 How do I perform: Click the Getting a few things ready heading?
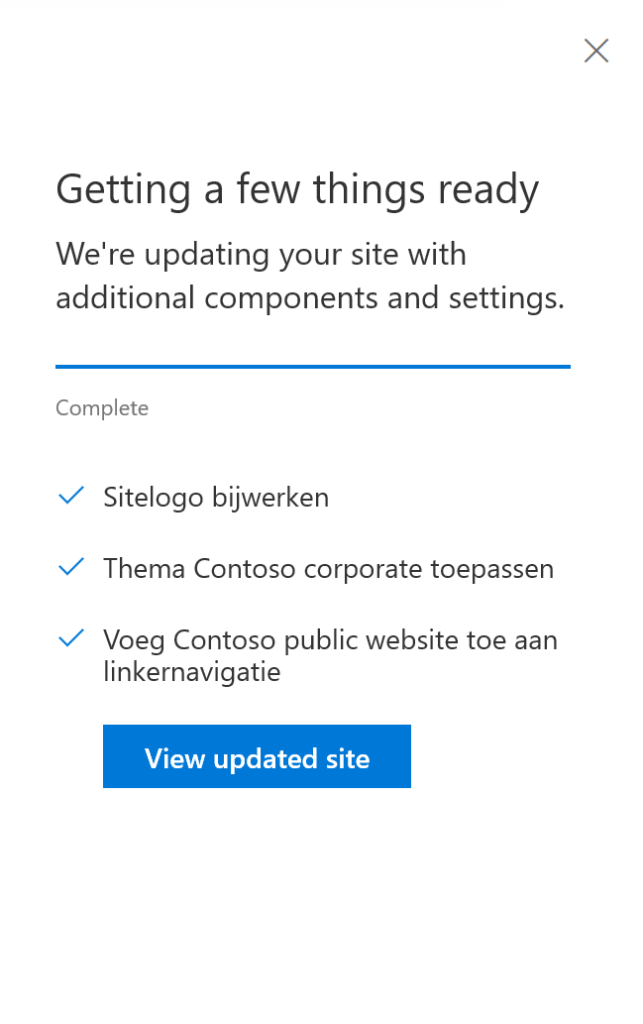coord(297,189)
